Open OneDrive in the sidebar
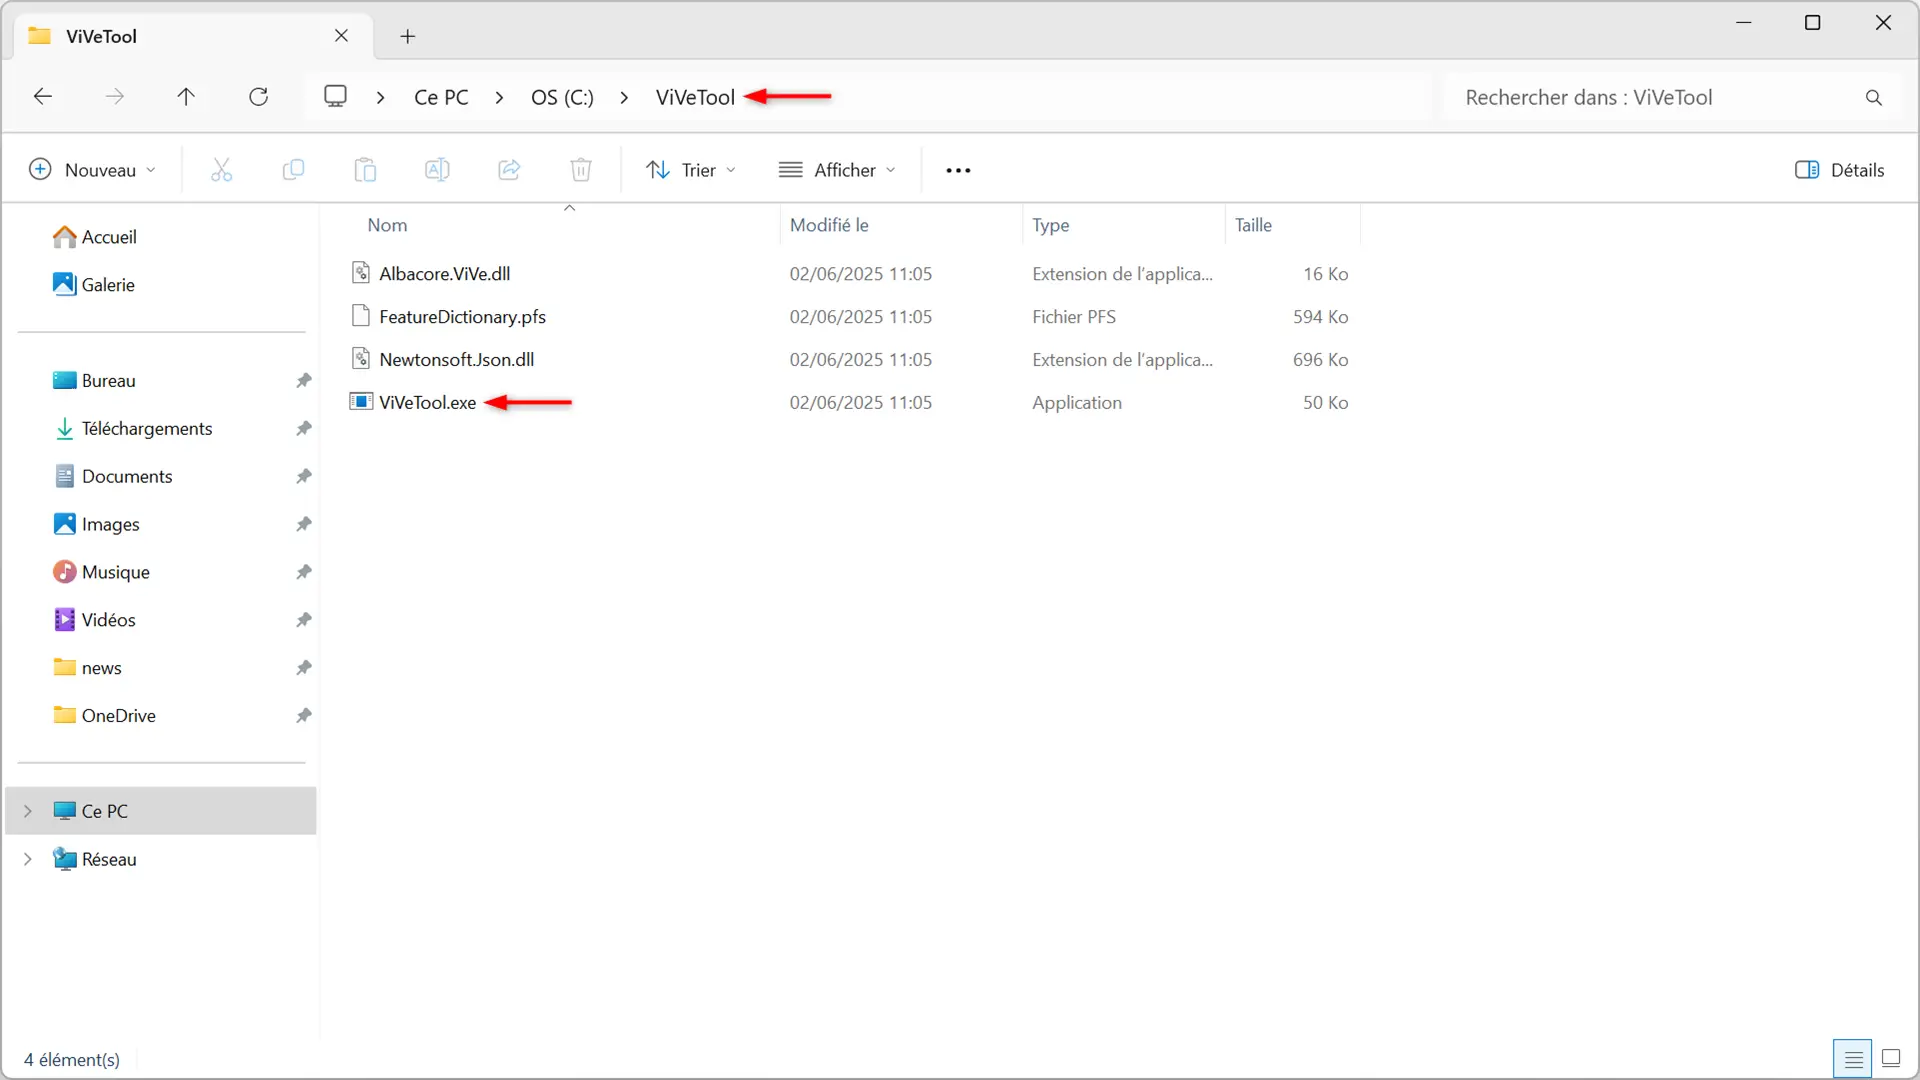Image resolution: width=1920 pixels, height=1080 pixels. [x=118, y=716]
